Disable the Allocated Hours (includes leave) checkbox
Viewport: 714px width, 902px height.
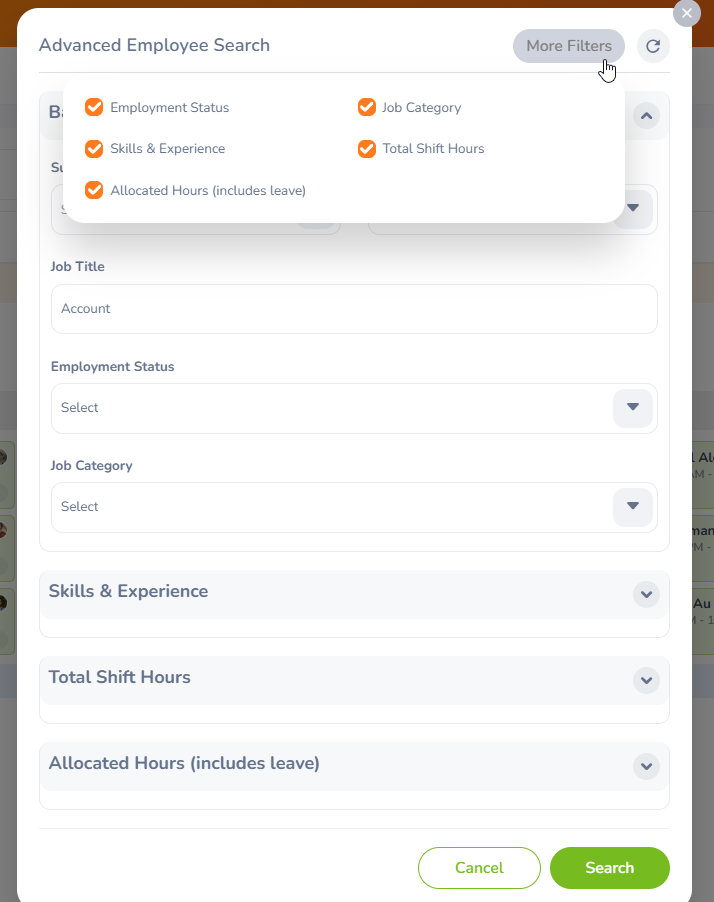click(95, 190)
